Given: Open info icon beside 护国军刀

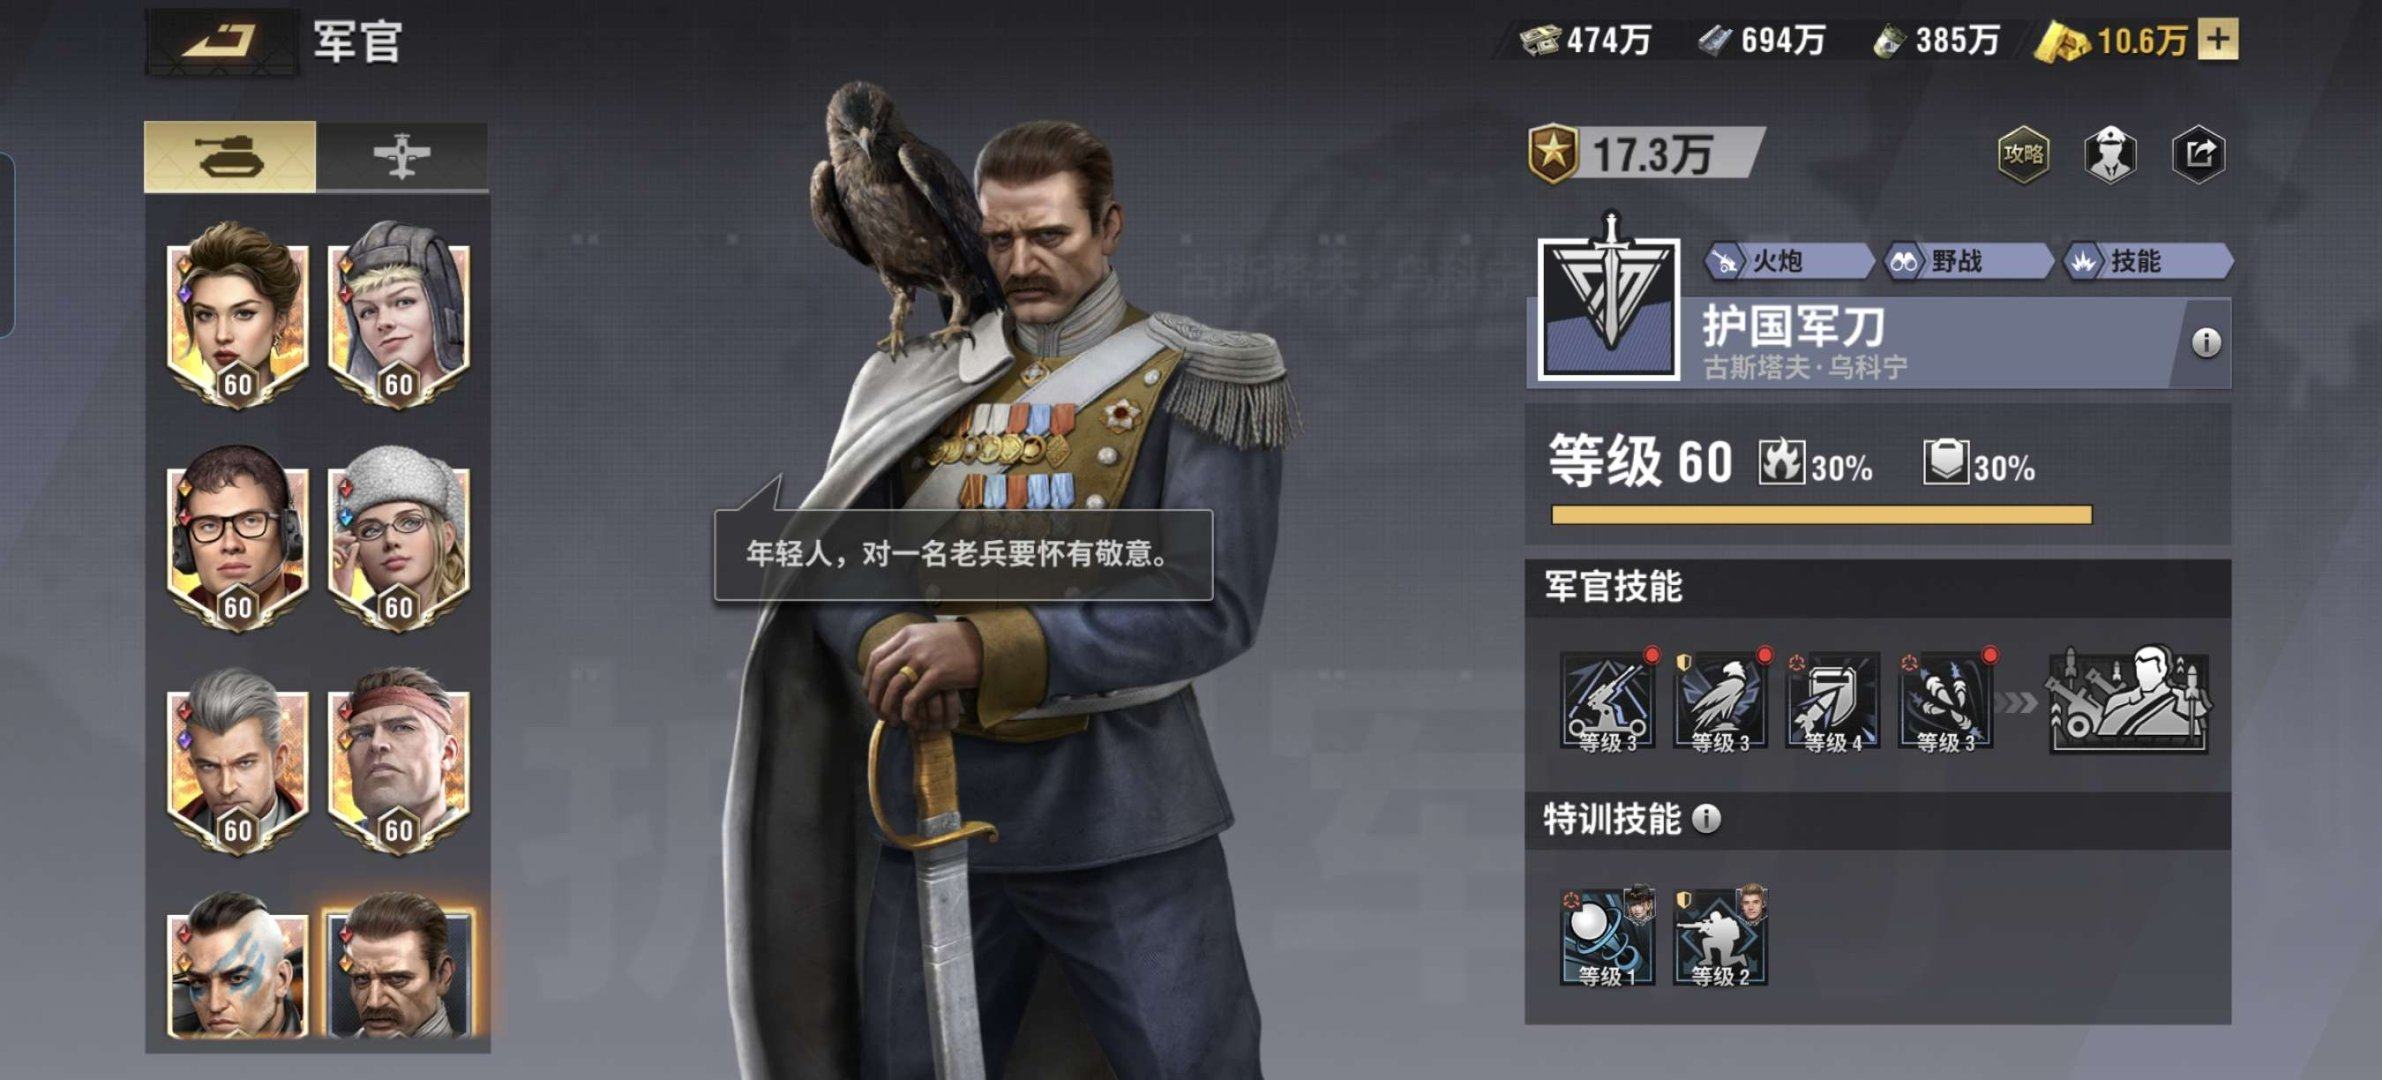Looking at the screenshot, I should click(x=2206, y=343).
